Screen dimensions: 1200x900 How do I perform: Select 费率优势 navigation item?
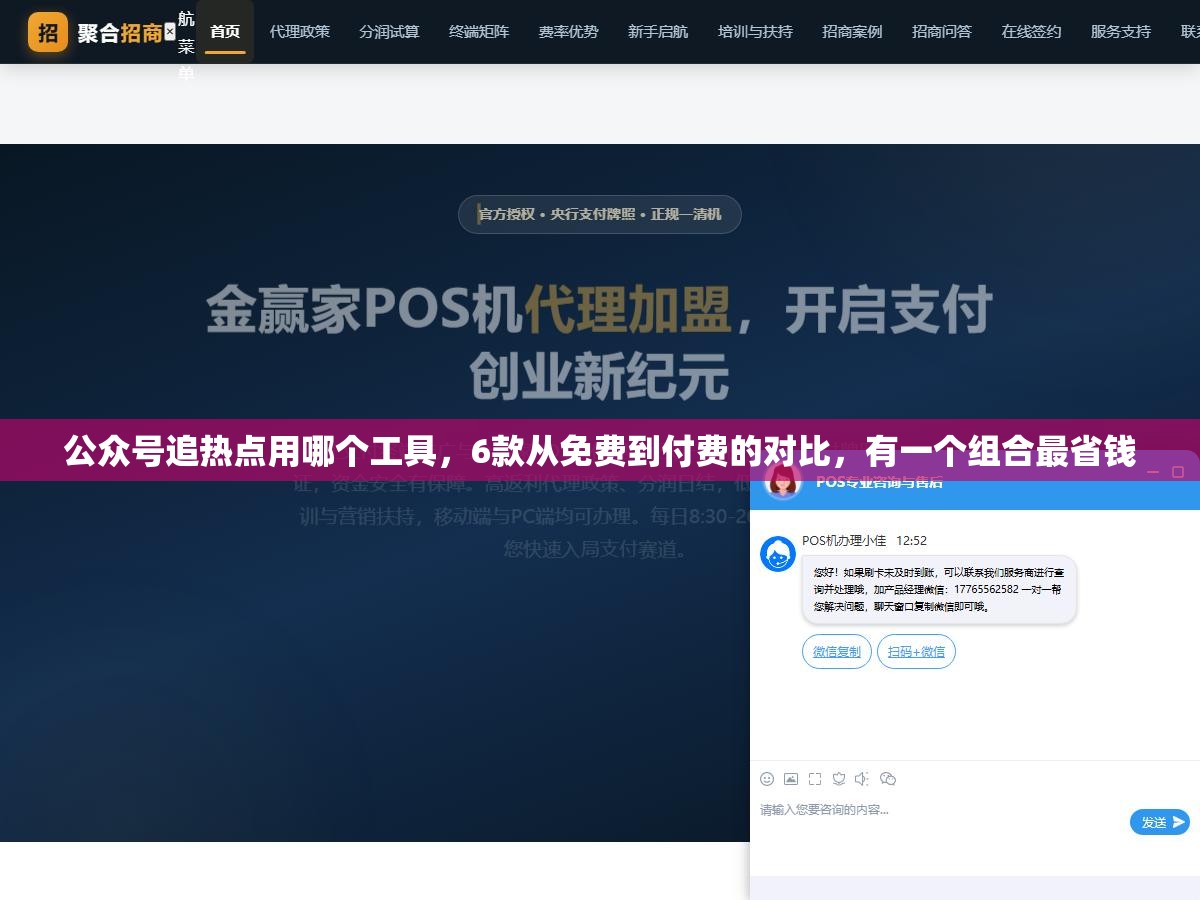pyautogui.click(x=569, y=32)
